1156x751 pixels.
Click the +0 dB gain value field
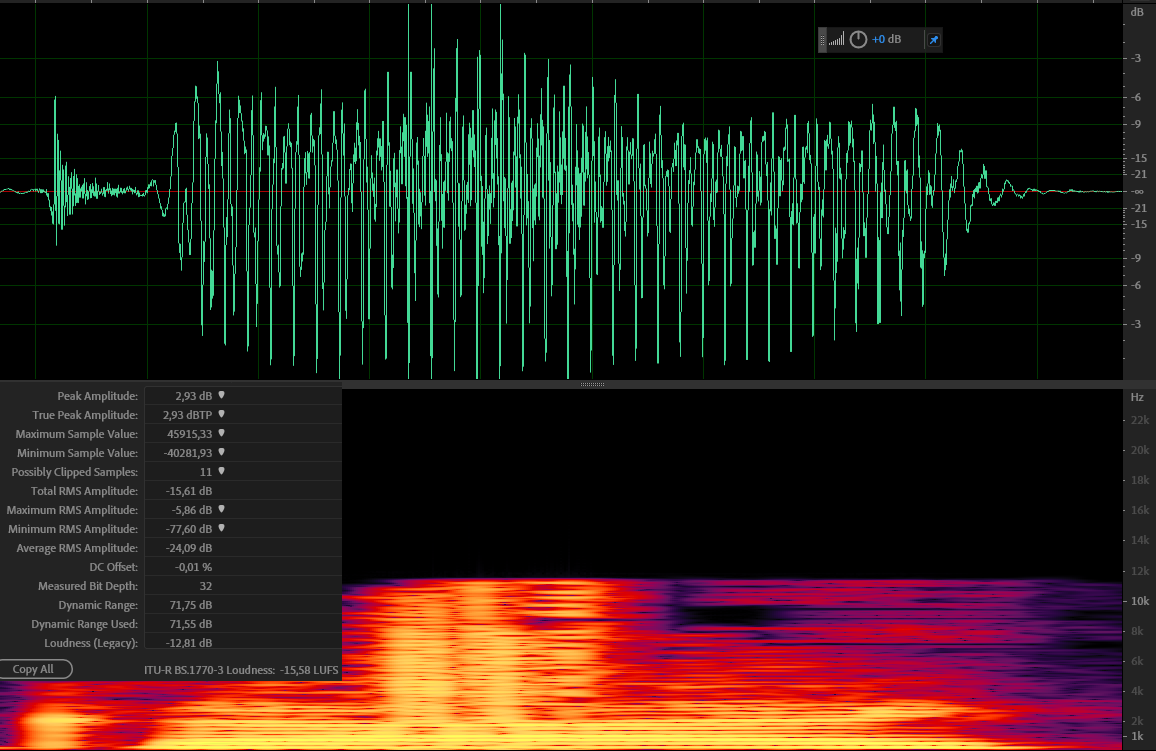point(886,40)
